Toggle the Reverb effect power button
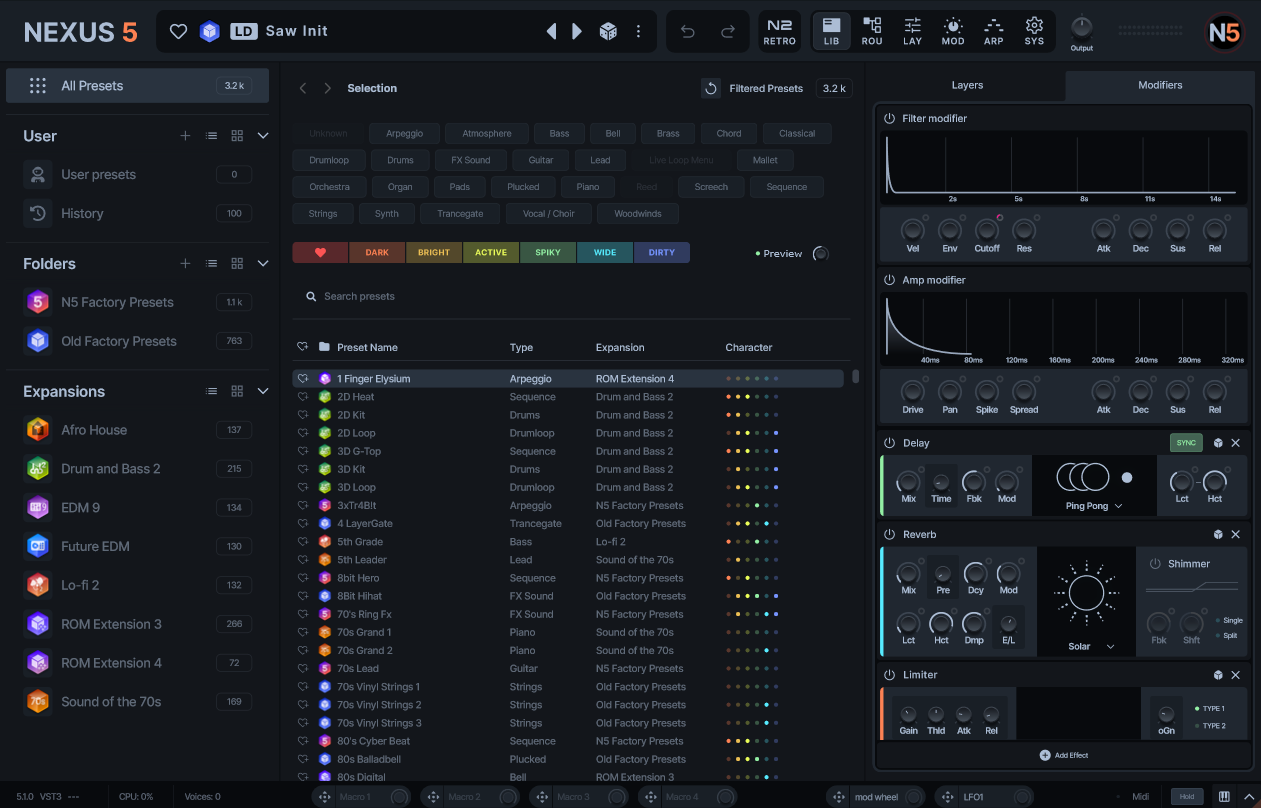The image size is (1261, 808). click(889, 535)
